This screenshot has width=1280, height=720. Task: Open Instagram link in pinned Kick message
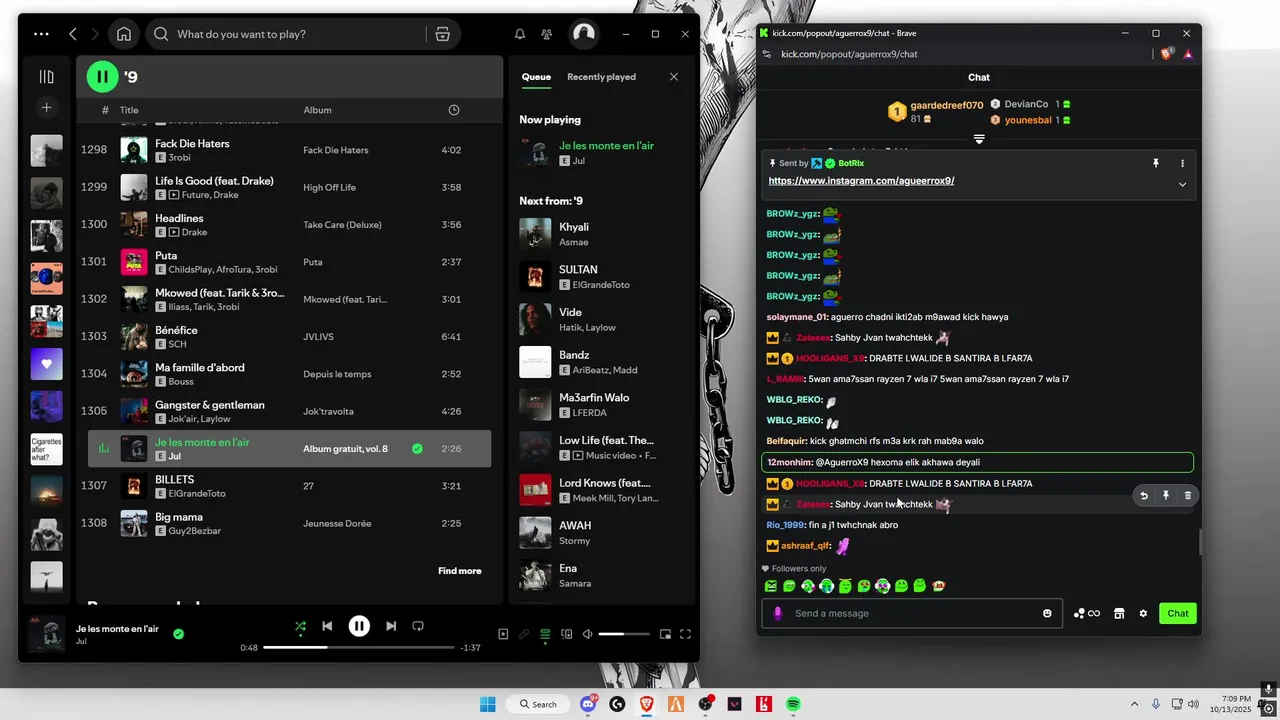point(861,181)
